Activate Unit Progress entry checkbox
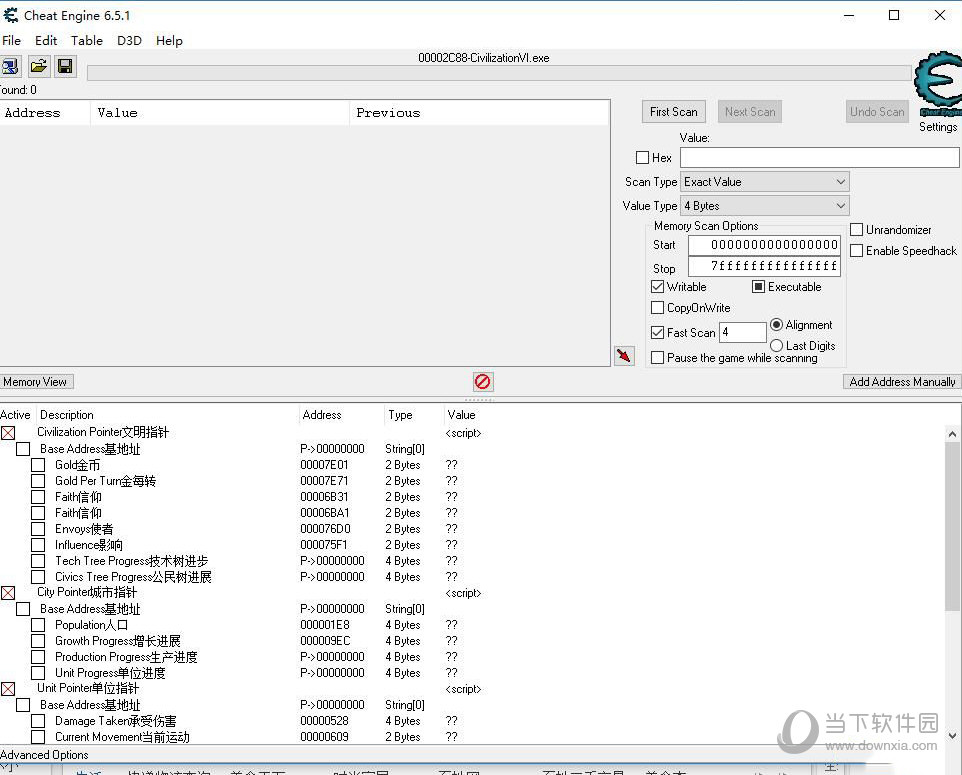 coord(38,673)
